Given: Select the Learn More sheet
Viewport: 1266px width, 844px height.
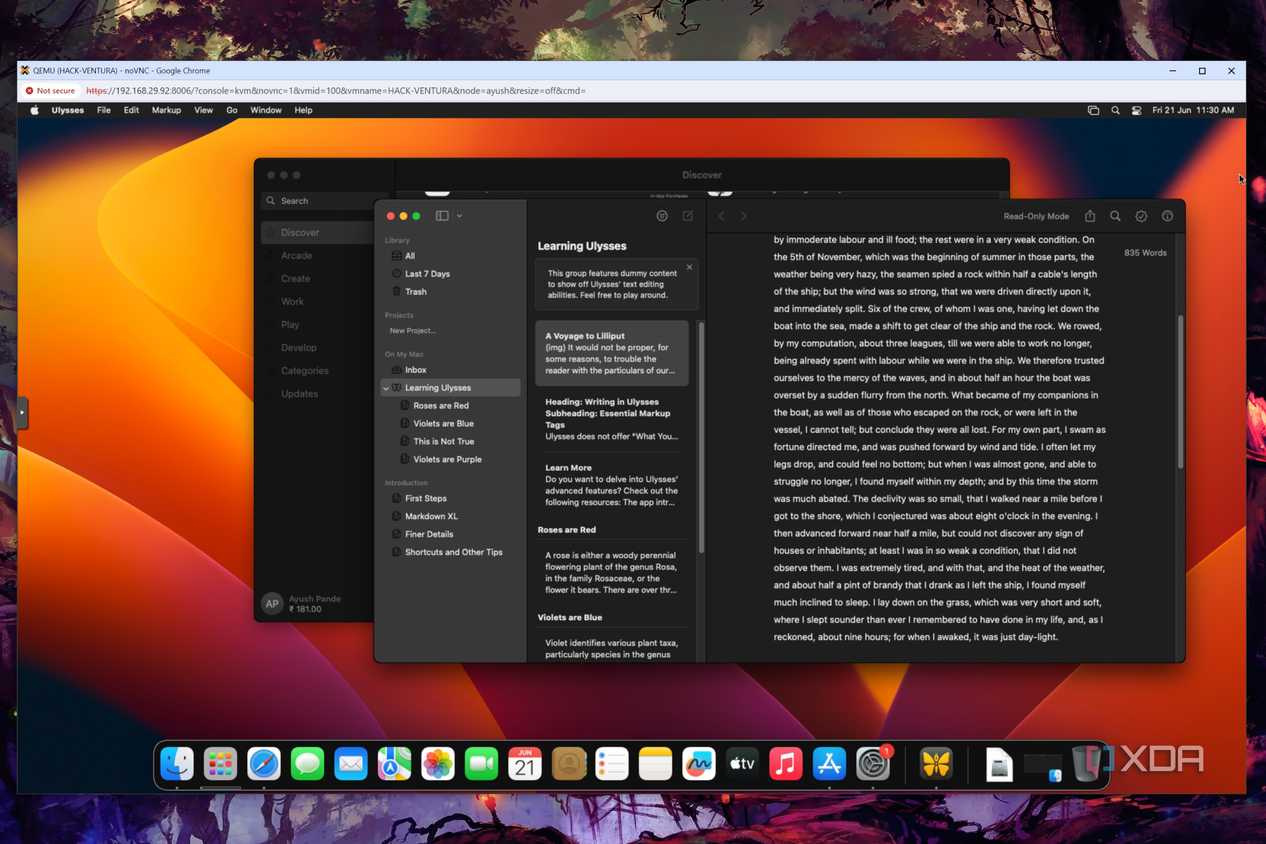Looking at the screenshot, I should (612, 484).
